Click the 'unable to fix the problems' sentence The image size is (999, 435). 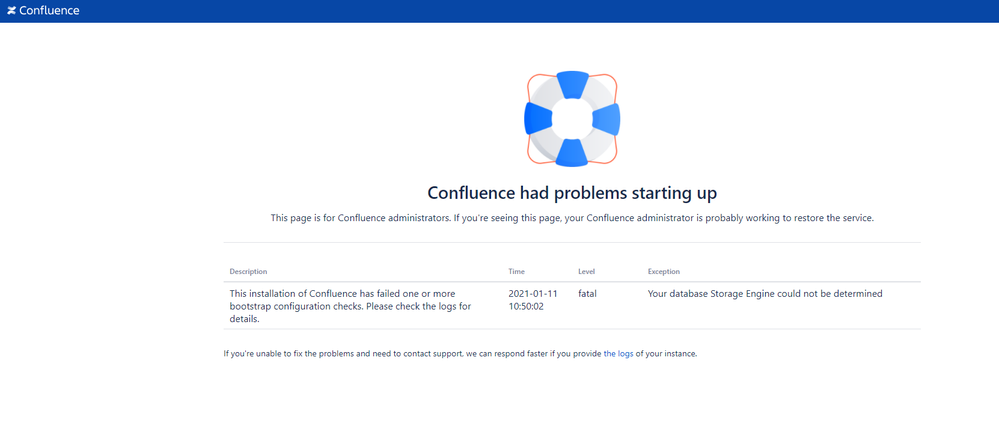[x=460, y=353]
